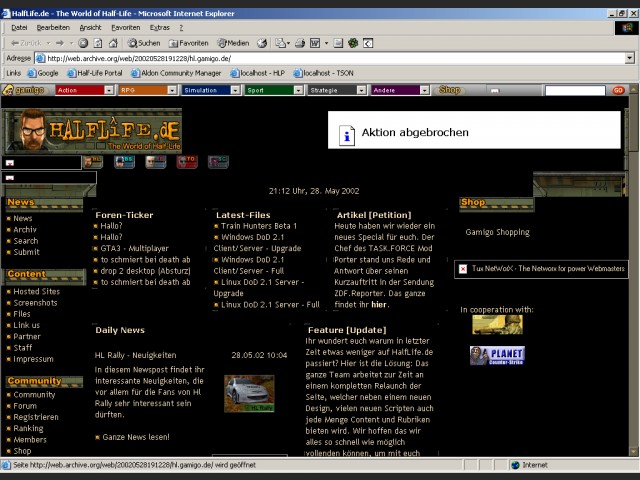Expand the Simulation games dropdown
Viewport: 640px width, 480px height.
(236, 90)
